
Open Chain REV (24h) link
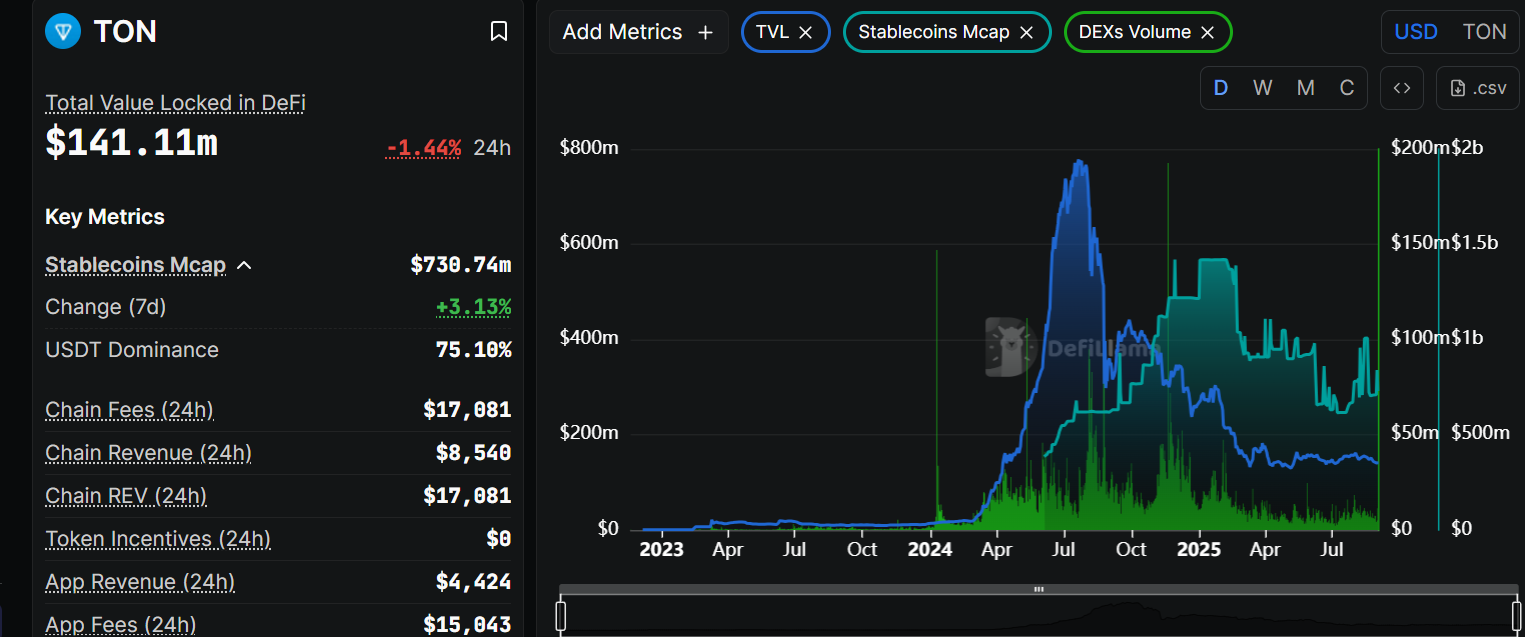click(x=126, y=496)
